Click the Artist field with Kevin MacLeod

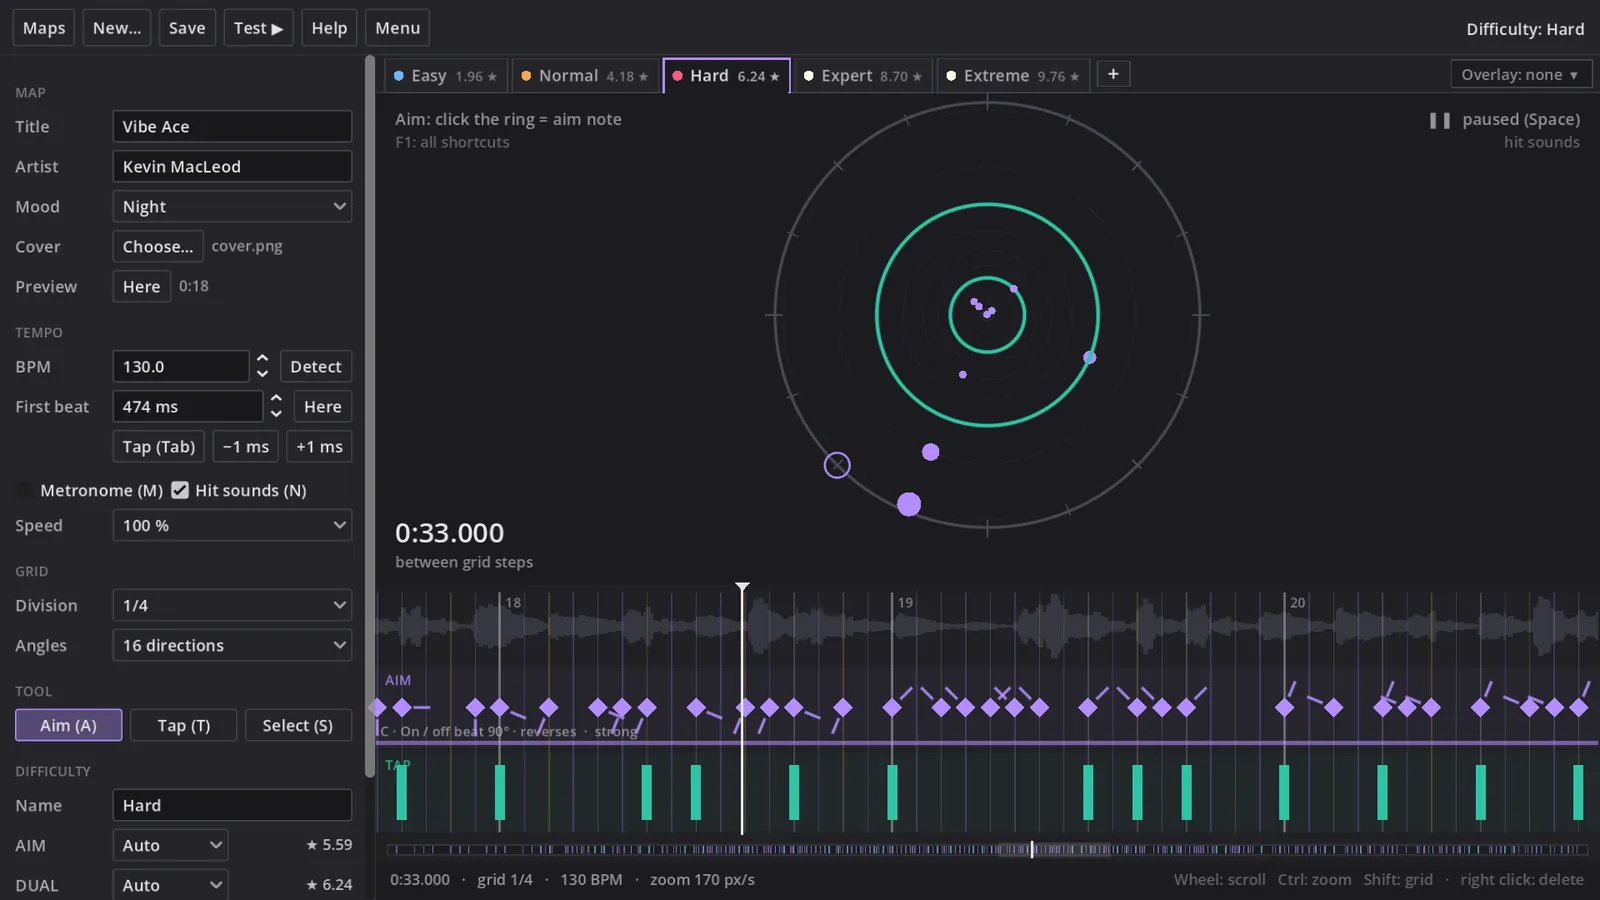point(232,166)
